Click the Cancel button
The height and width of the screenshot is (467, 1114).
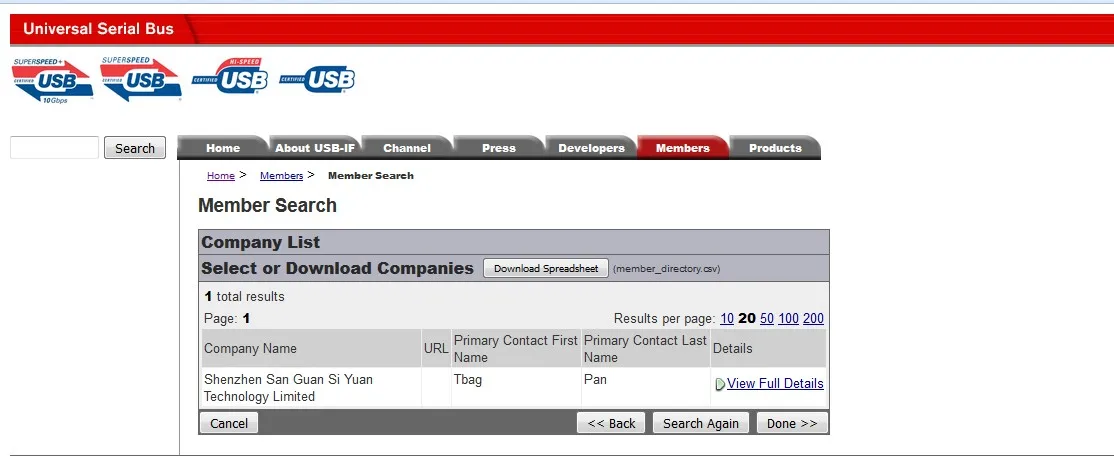(229, 423)
